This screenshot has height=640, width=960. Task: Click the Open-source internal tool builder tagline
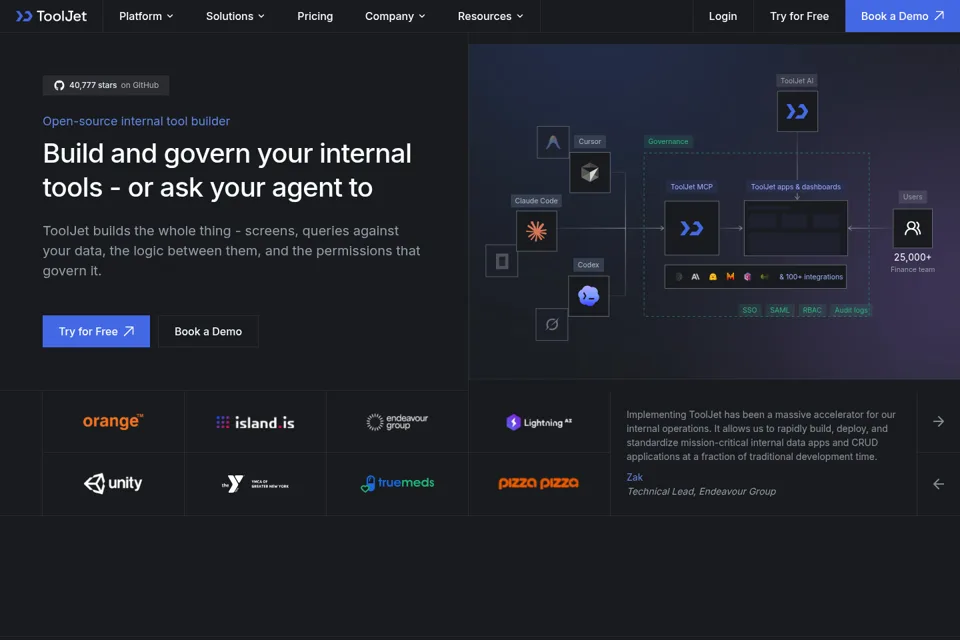(x=137, y=121)
